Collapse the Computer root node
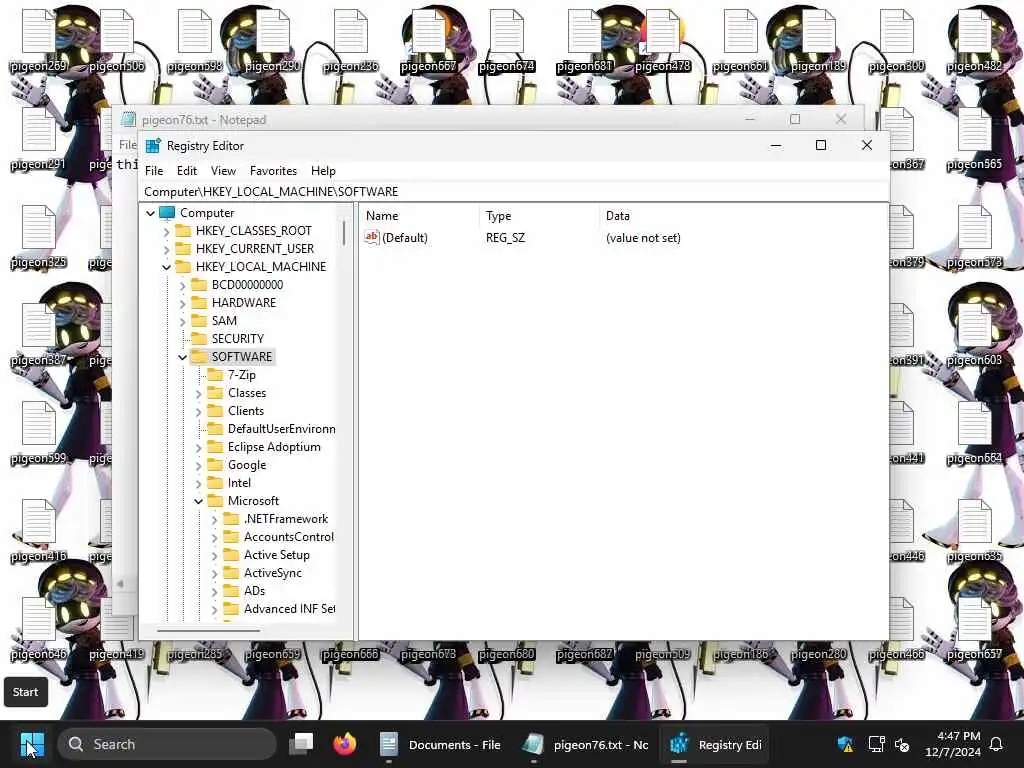The width and height of the screenshot is (1024, 768). 150,213
